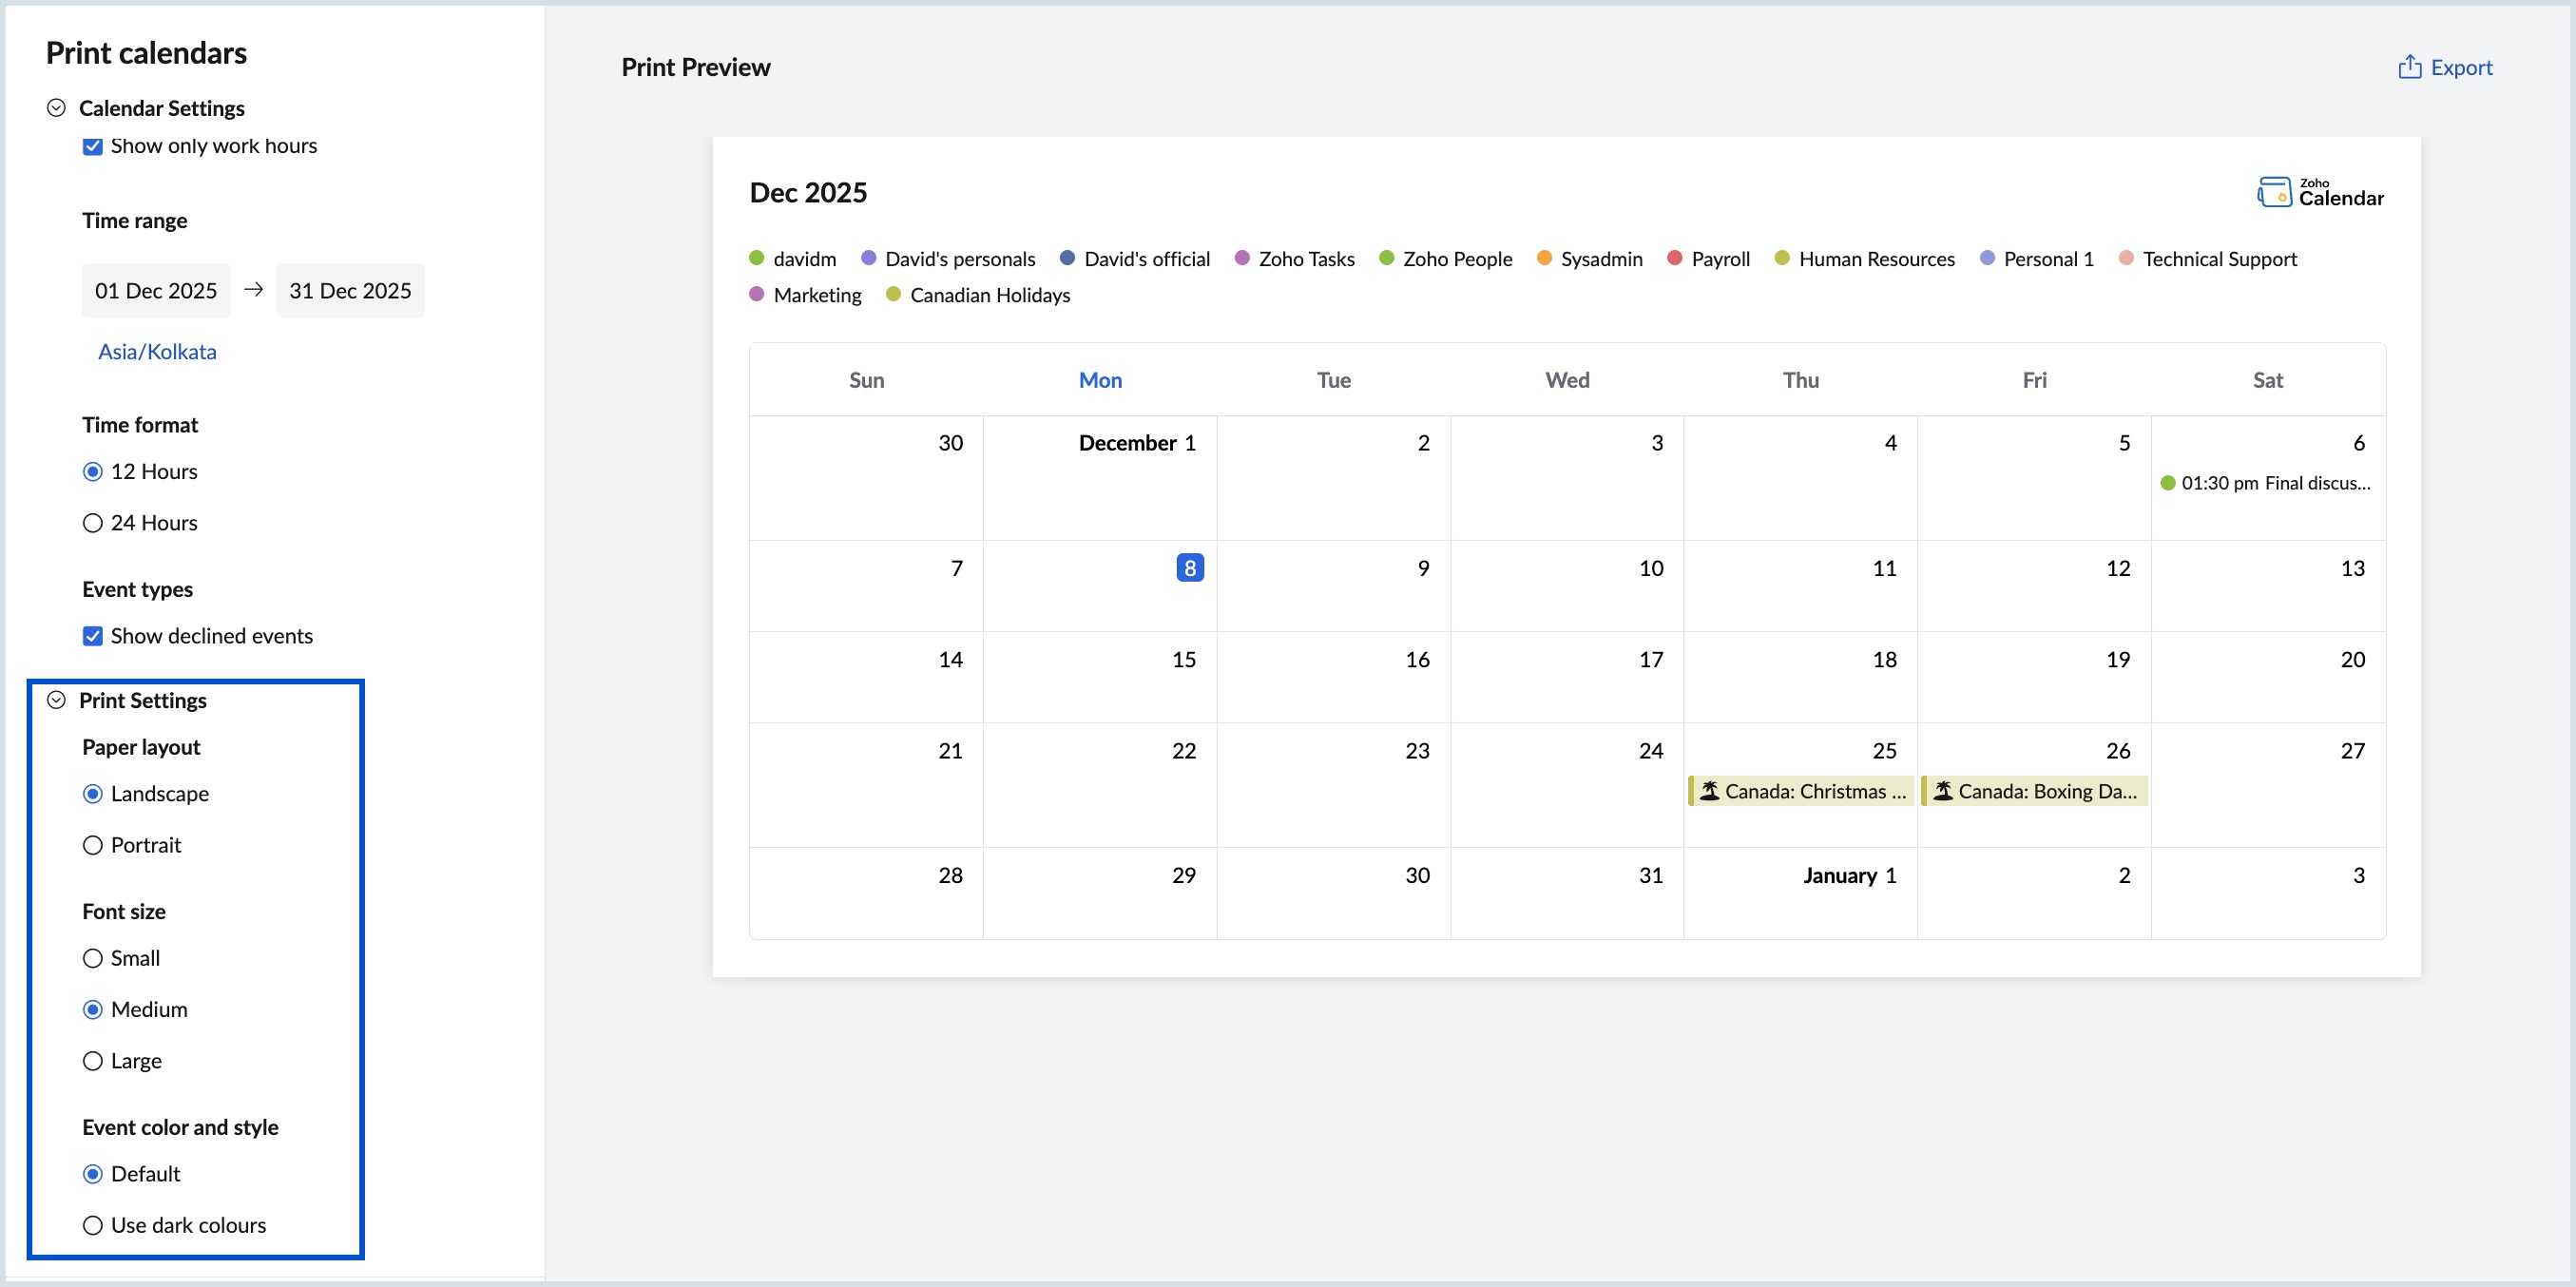Image resolution: width=2576 pixels, height=1287 pixels.
Task: Open the Canada: Christmas event
Action: pyautogui.click(x=1814, y=791)
